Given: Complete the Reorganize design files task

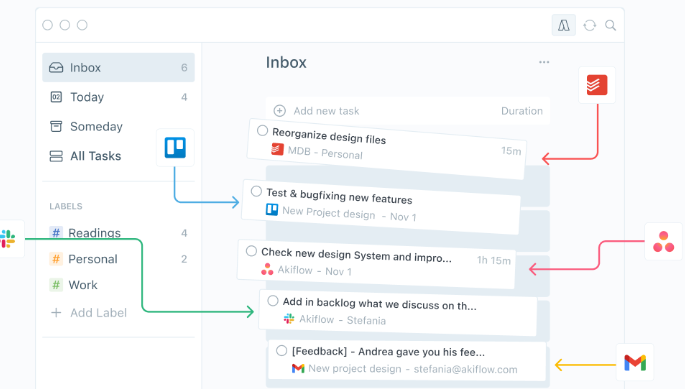Looking at the screenshot, I should 262,130.
